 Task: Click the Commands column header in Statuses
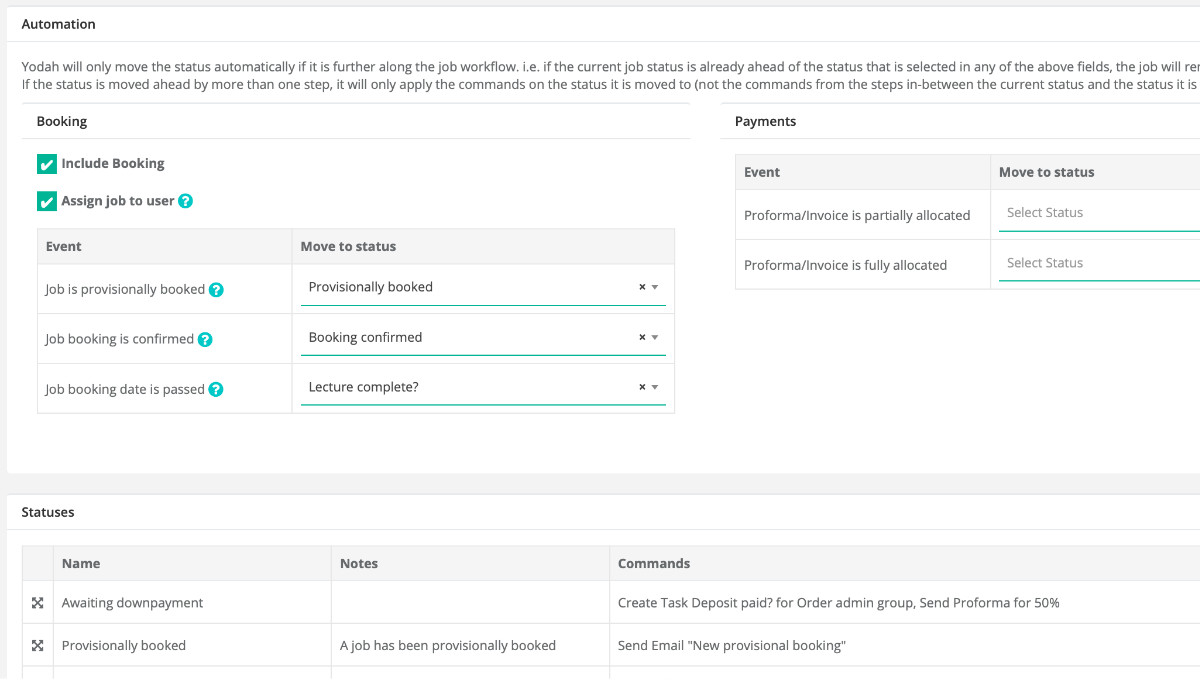653,564
